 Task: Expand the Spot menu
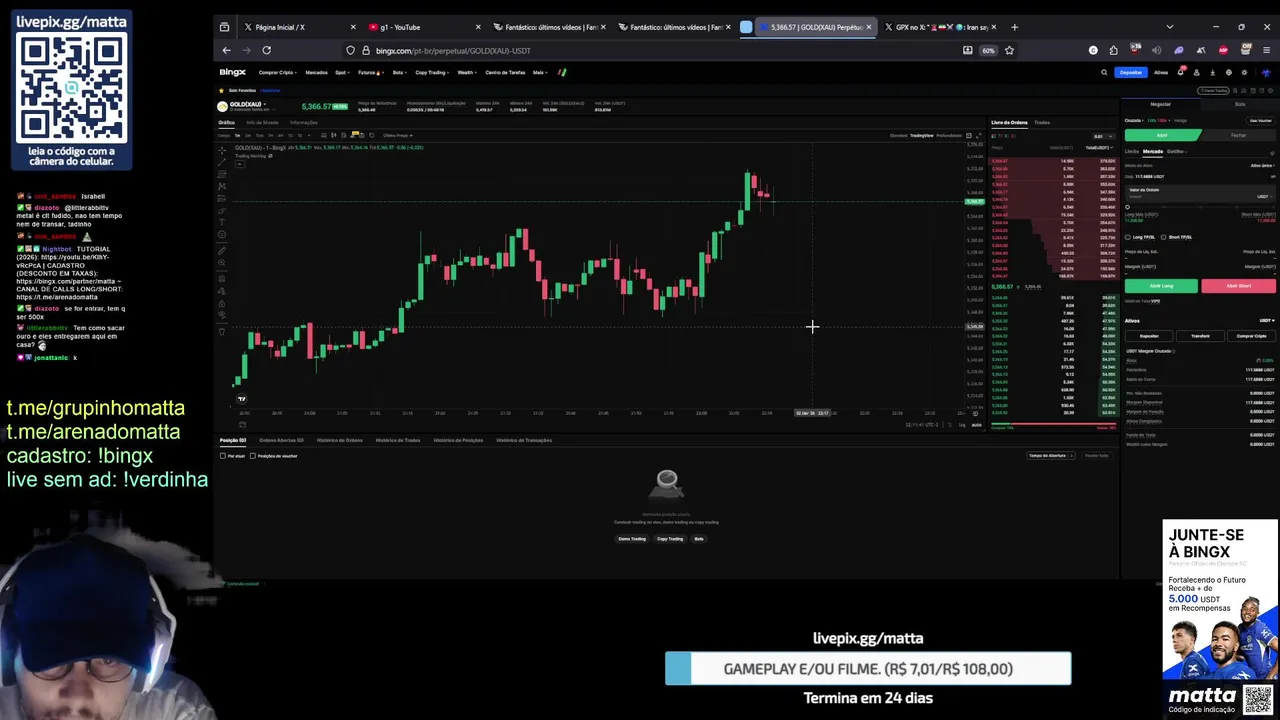pyautogui.click(x=342, y=72)
